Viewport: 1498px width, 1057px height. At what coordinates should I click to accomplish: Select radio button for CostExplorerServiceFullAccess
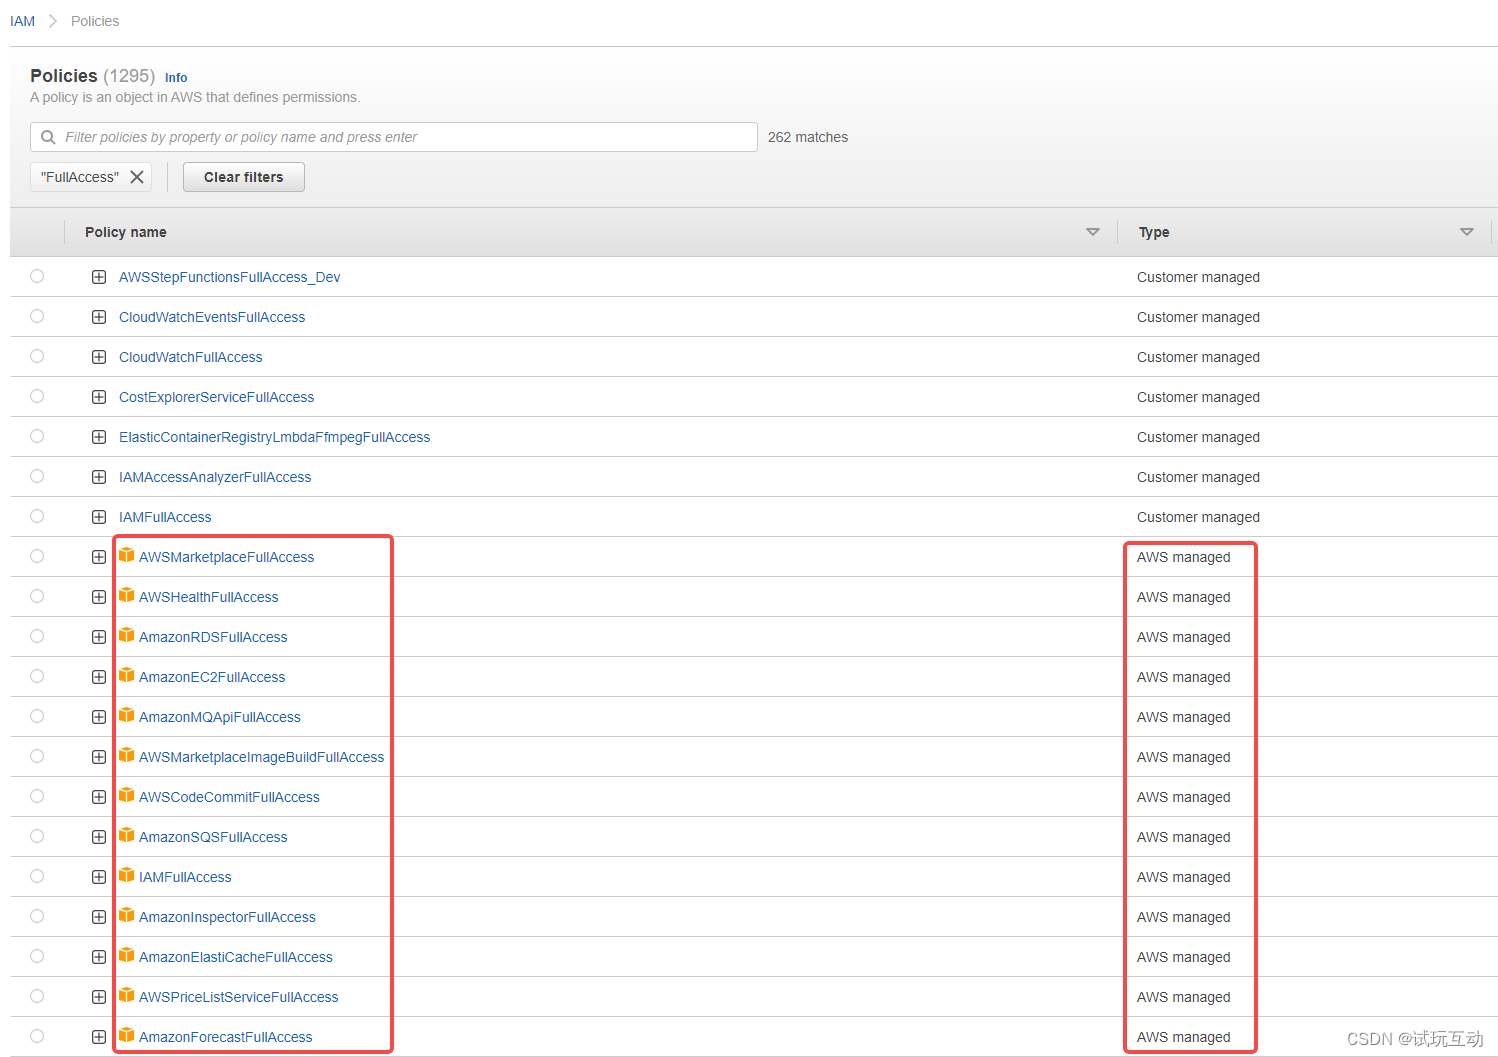[x=37, y=396]
